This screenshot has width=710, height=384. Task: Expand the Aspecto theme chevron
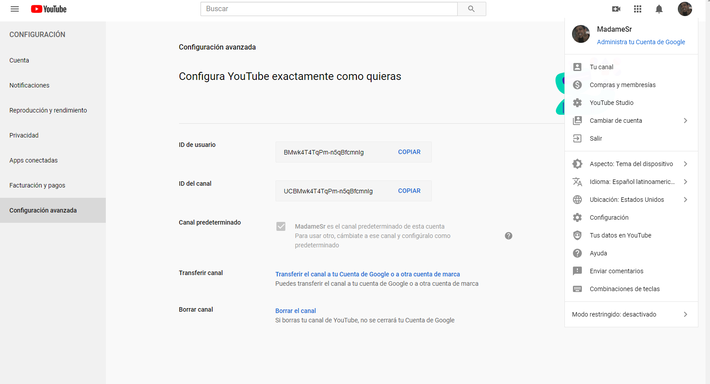point(686,164)
